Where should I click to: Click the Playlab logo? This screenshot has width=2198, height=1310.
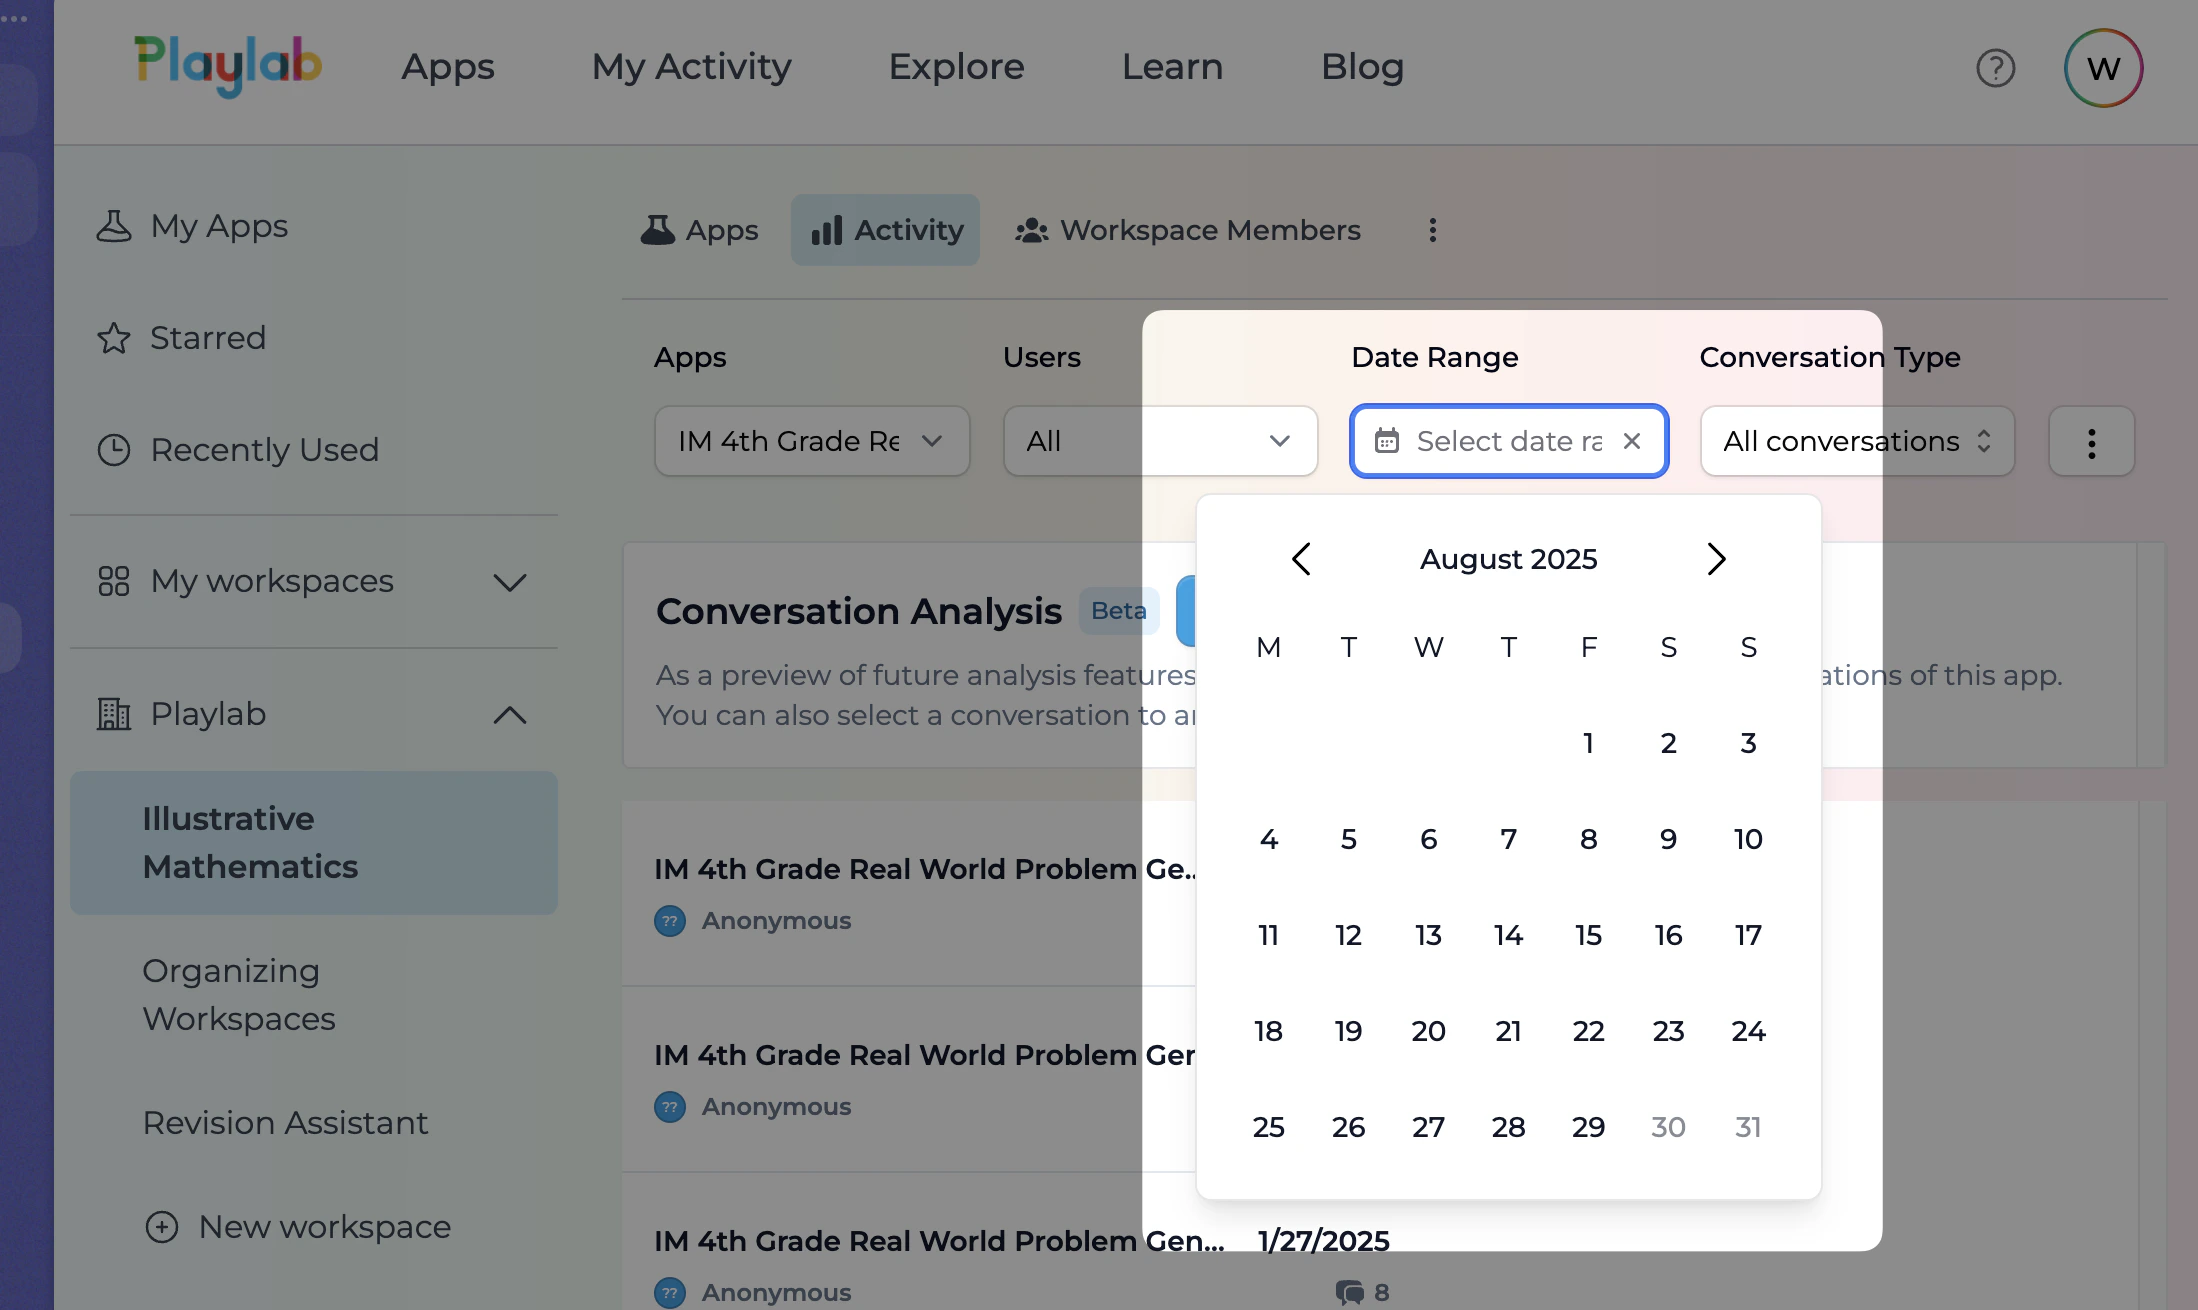(x=228, y=66)
